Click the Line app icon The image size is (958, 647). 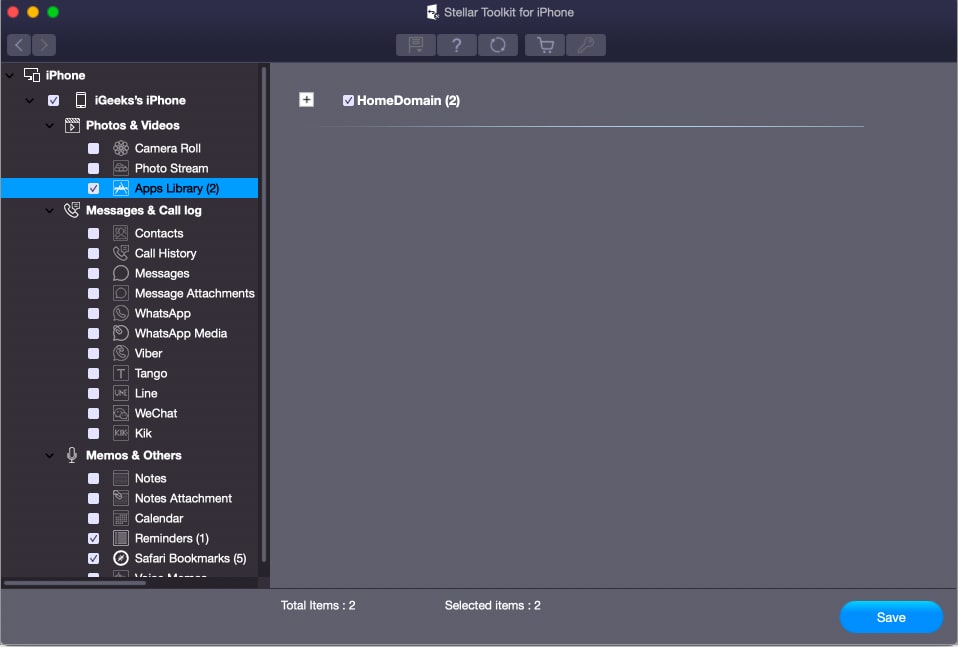tap(121, 393)
